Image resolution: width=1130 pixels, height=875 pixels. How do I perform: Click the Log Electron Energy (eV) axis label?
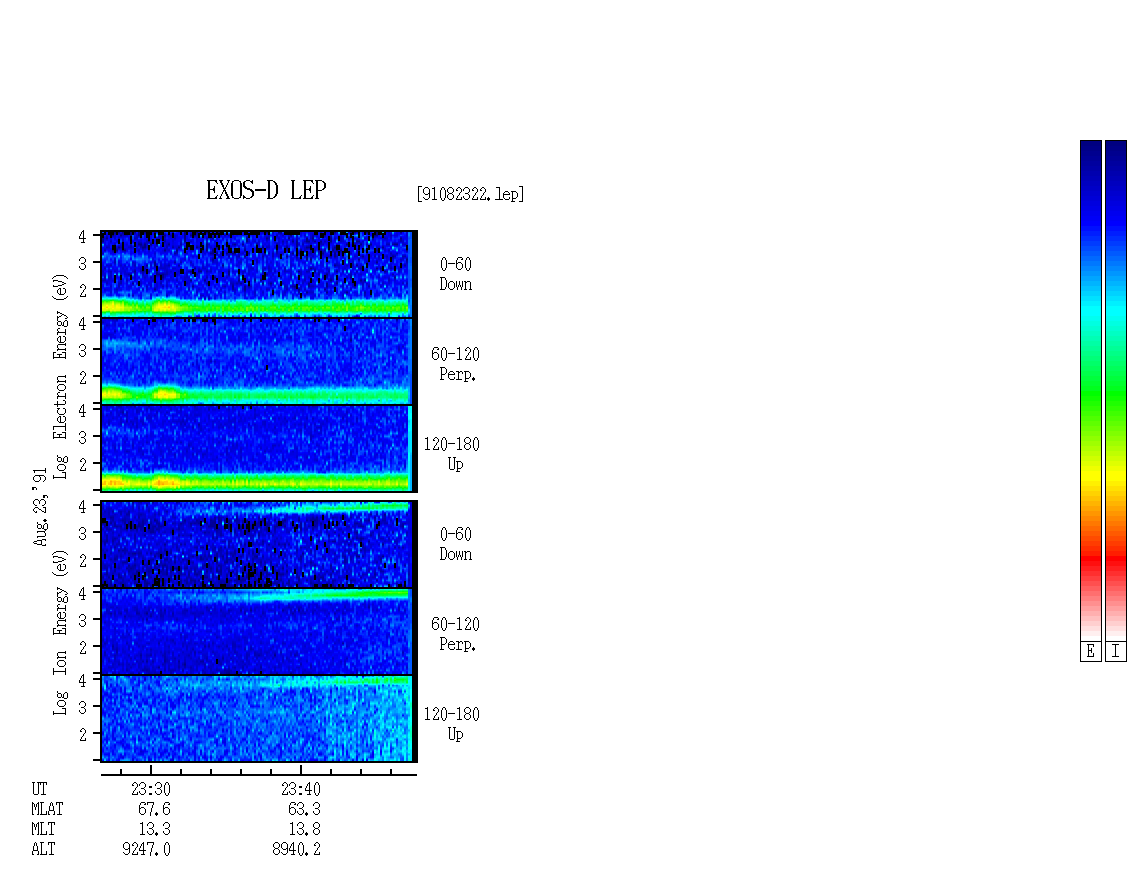60,376
